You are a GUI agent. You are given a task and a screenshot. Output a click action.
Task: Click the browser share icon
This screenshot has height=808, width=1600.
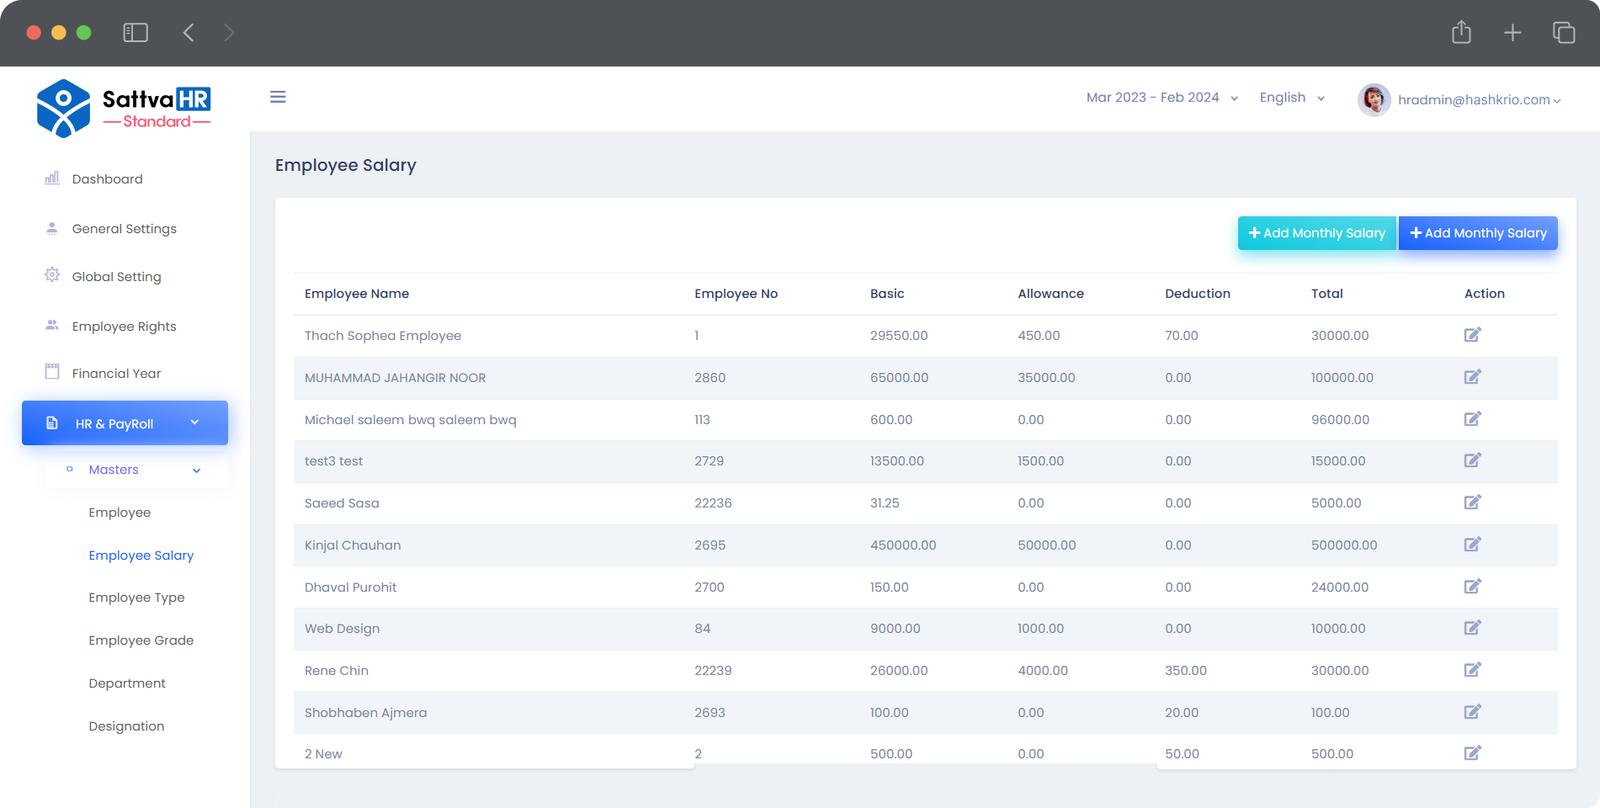[1461, 33]
